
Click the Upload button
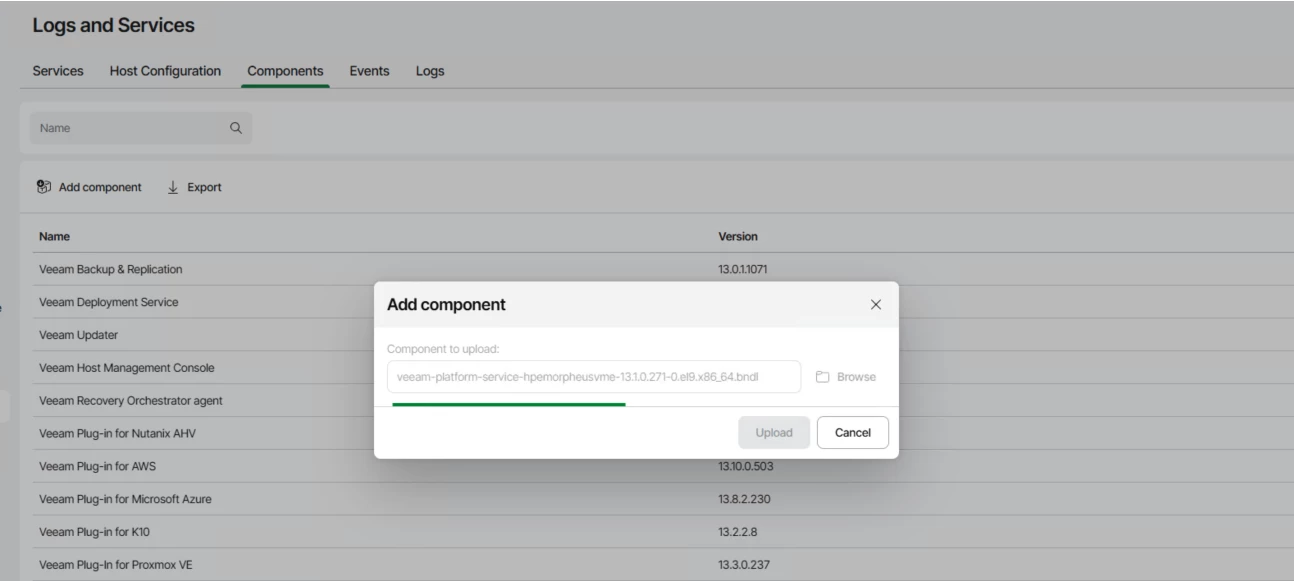(775, 432)
